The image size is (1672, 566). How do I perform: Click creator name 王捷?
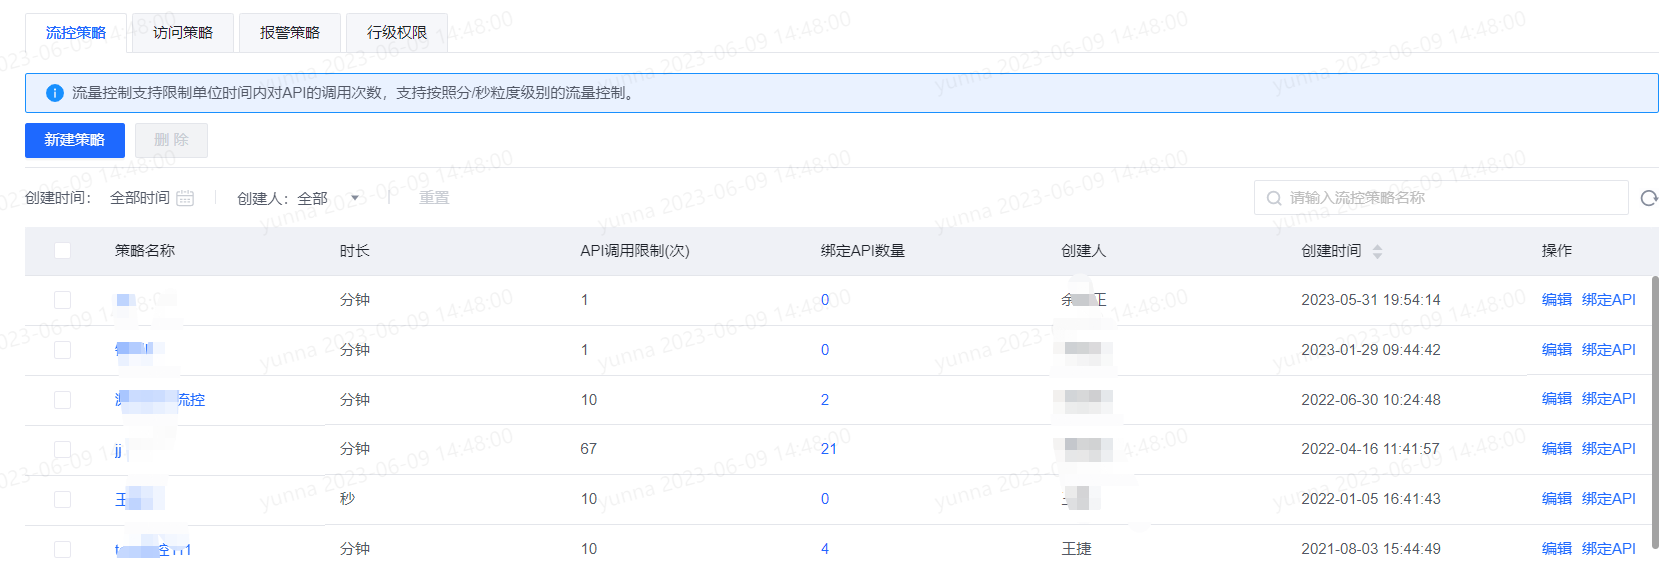[x=1076, y=549]
